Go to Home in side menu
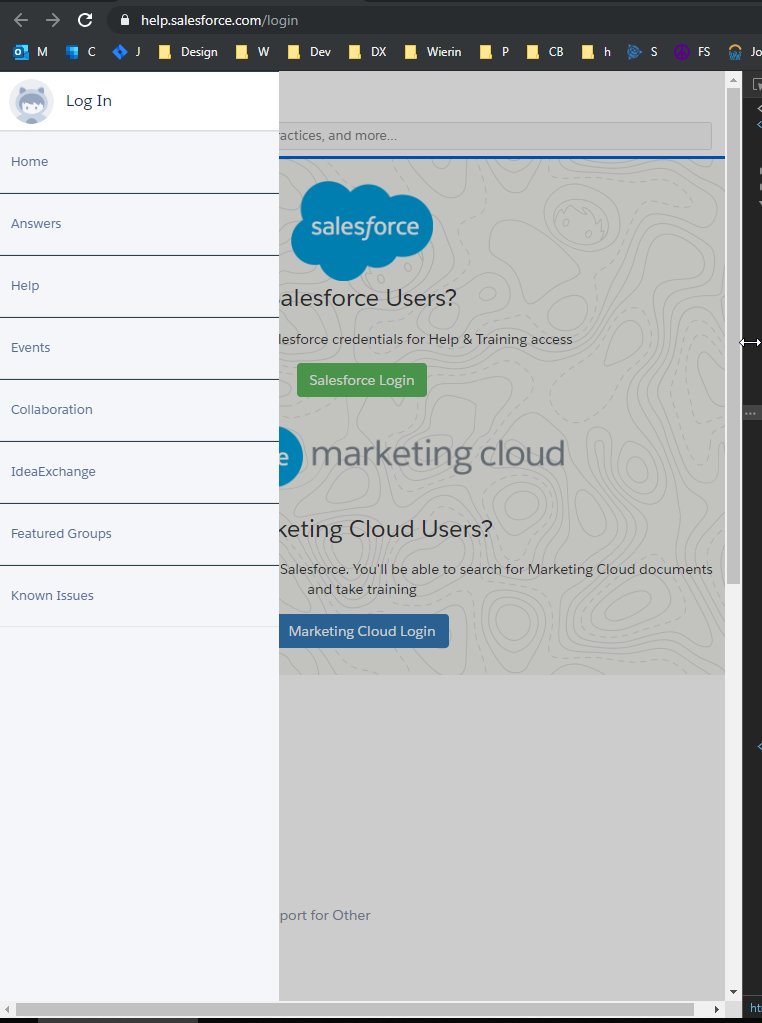 tap(139, 162)
